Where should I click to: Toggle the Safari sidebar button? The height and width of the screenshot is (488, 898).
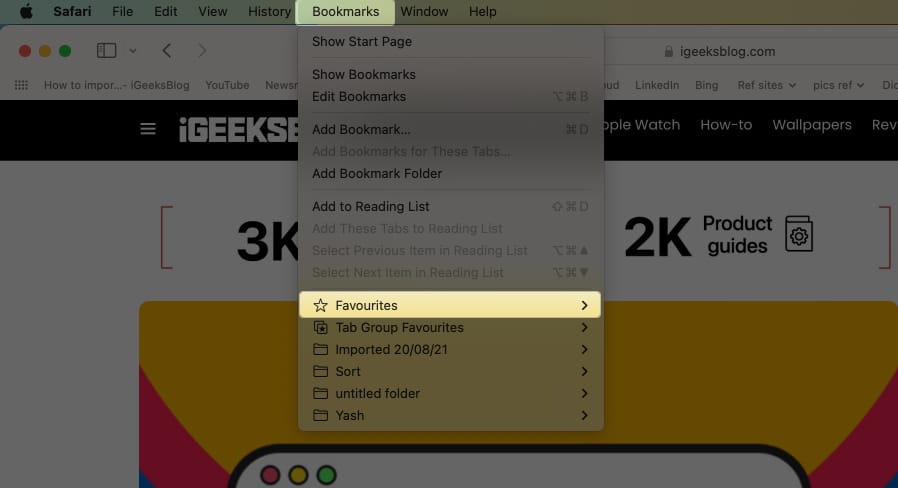tap(107, 51)
